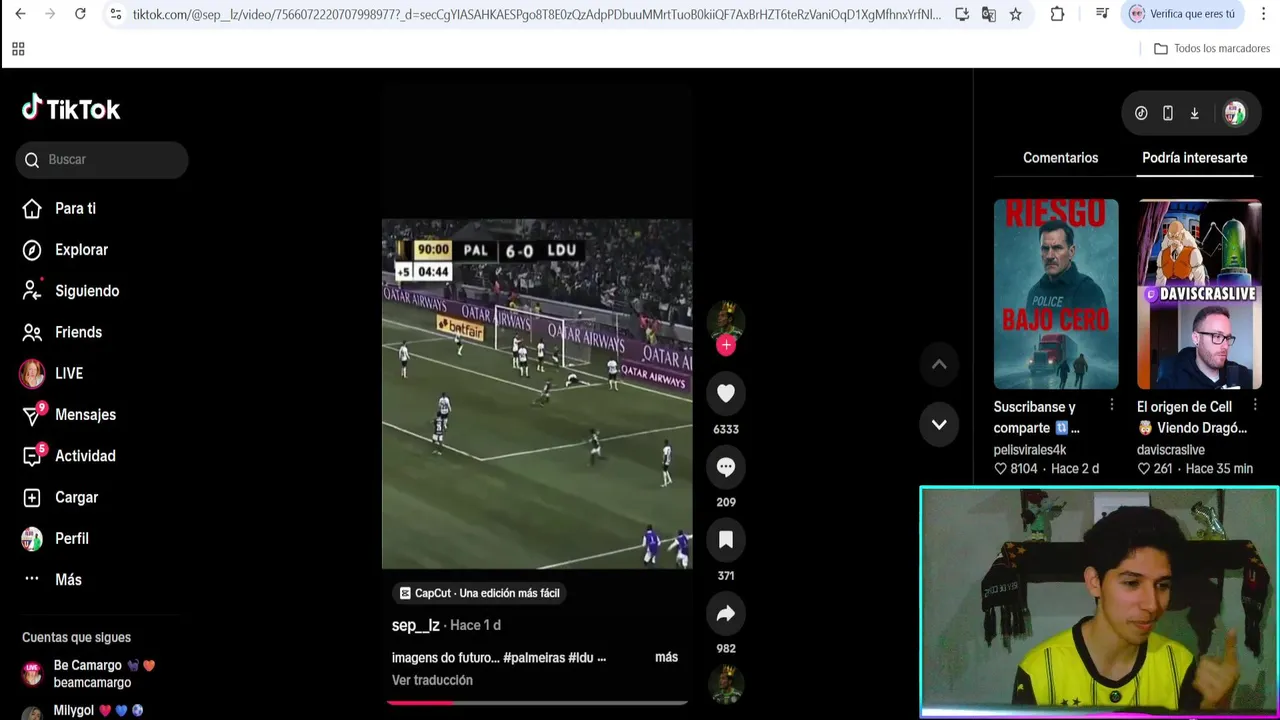This screenshot has height=720, width=1280.
Task: Click the translate page icon
Action: pos(988,14)
